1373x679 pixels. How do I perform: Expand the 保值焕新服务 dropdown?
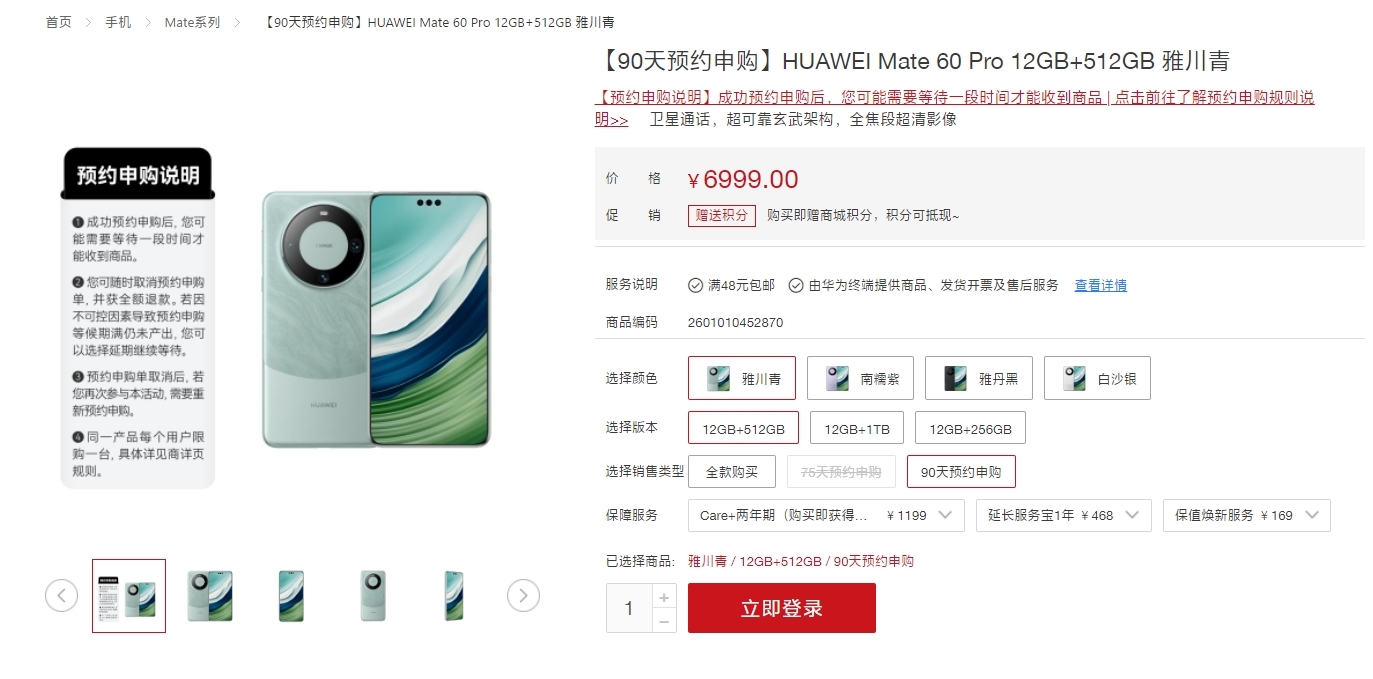click(1247, 515)
